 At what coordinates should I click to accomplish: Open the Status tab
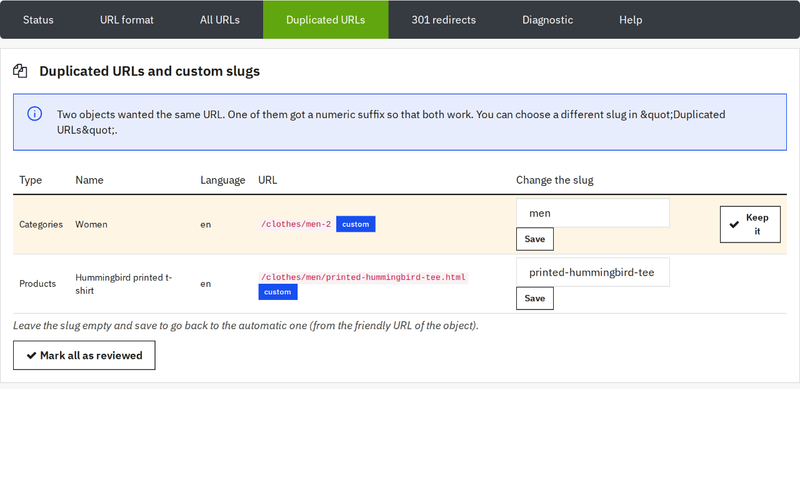(x=38, y=20)
